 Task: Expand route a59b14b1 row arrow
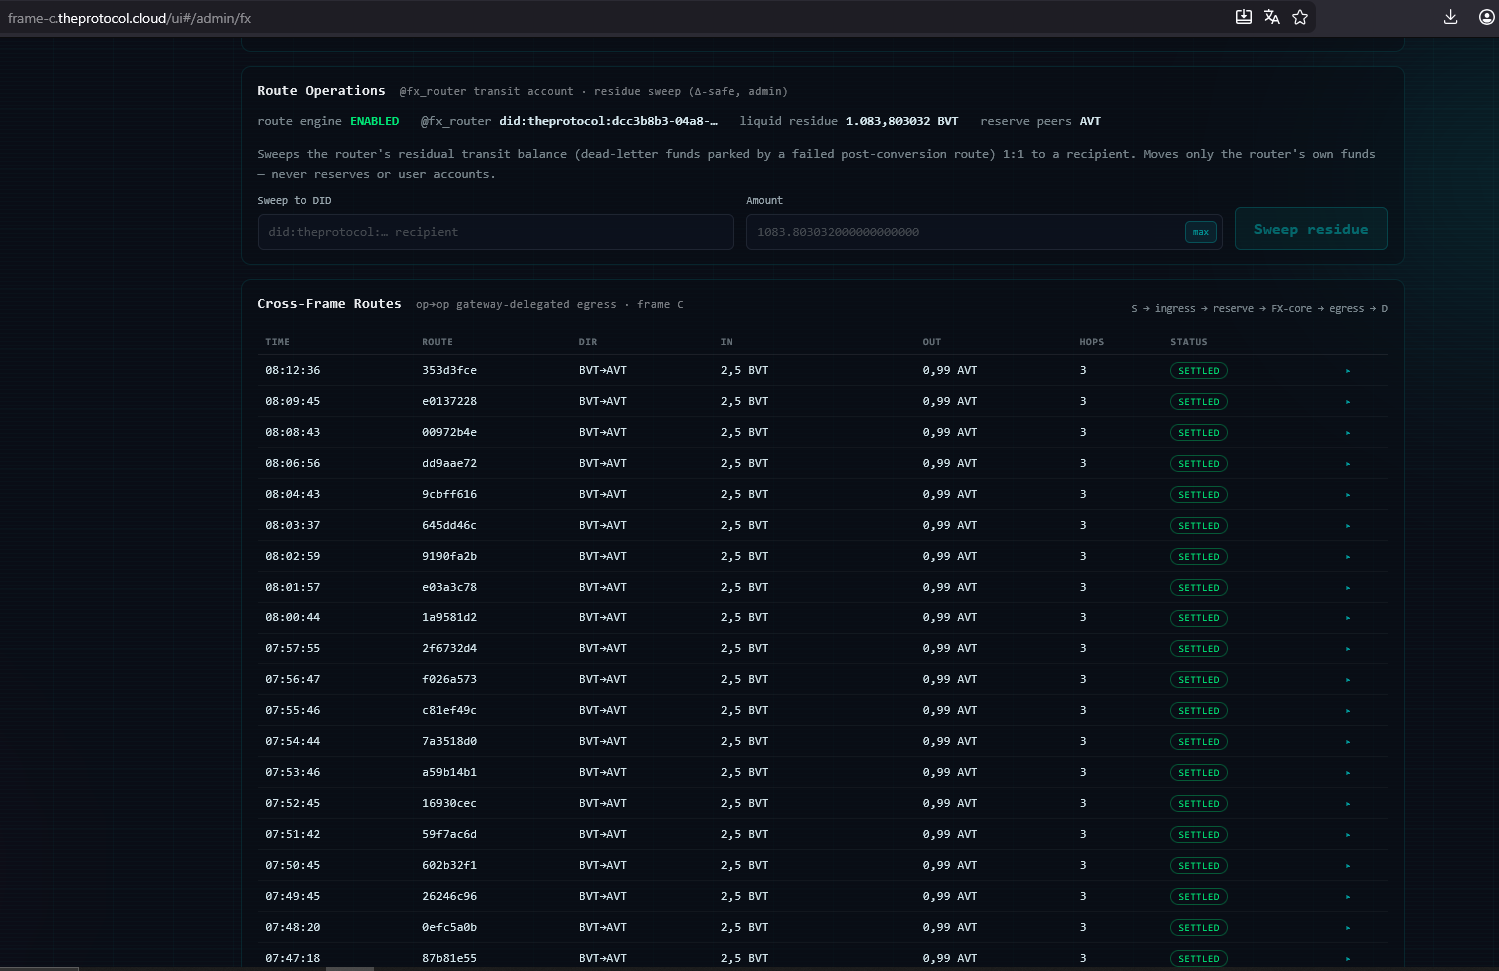tap(1348, 773)
